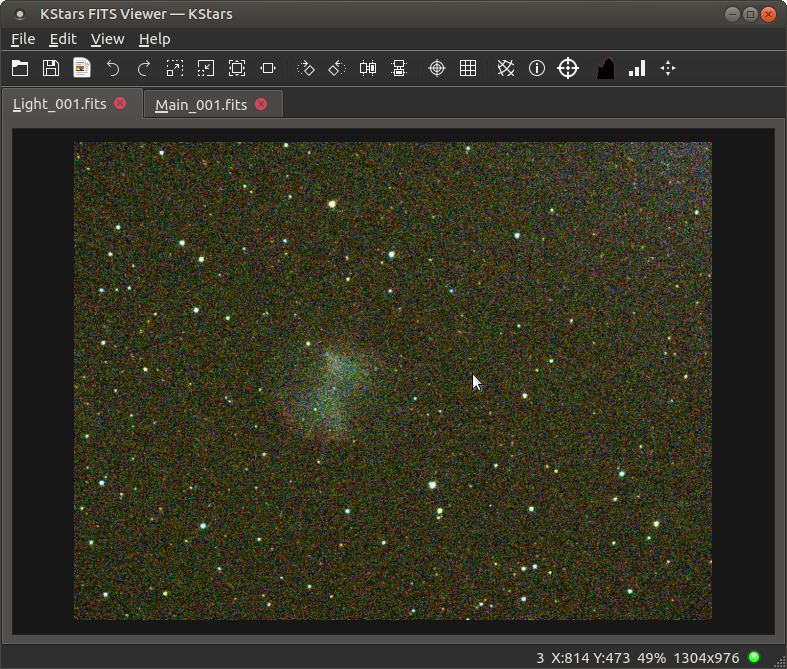Redo the last undone operation
This screenshot has width=787, height=669.
click(x=144, y=68)
